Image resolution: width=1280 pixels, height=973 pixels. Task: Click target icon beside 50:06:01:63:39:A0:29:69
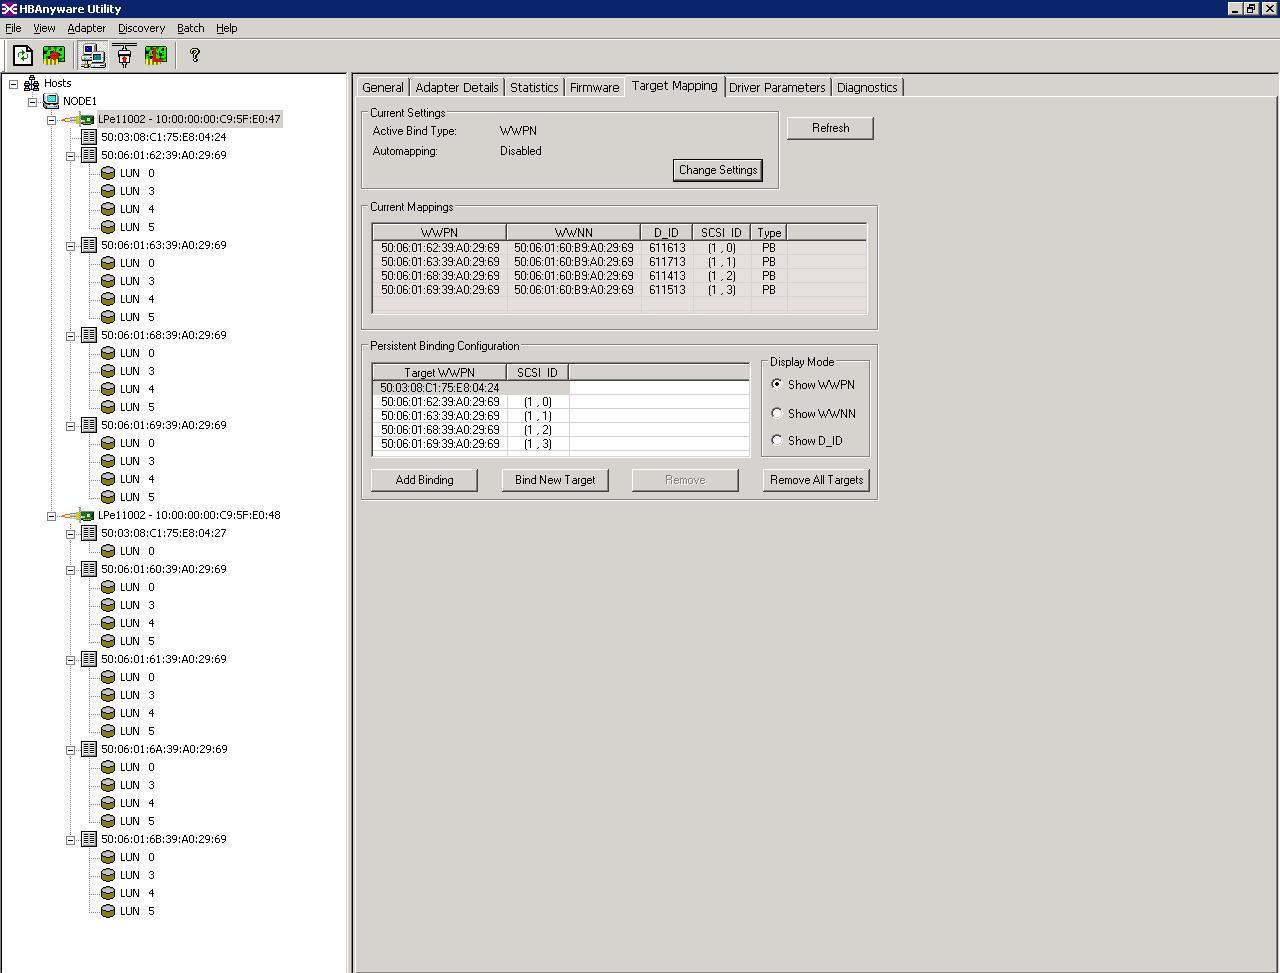[x=89, y=245]
